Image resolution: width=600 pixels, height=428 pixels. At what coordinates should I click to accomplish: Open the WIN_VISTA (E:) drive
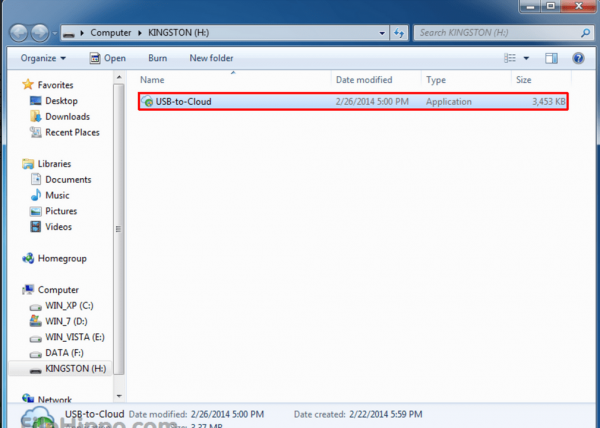[x=75, y=337]
